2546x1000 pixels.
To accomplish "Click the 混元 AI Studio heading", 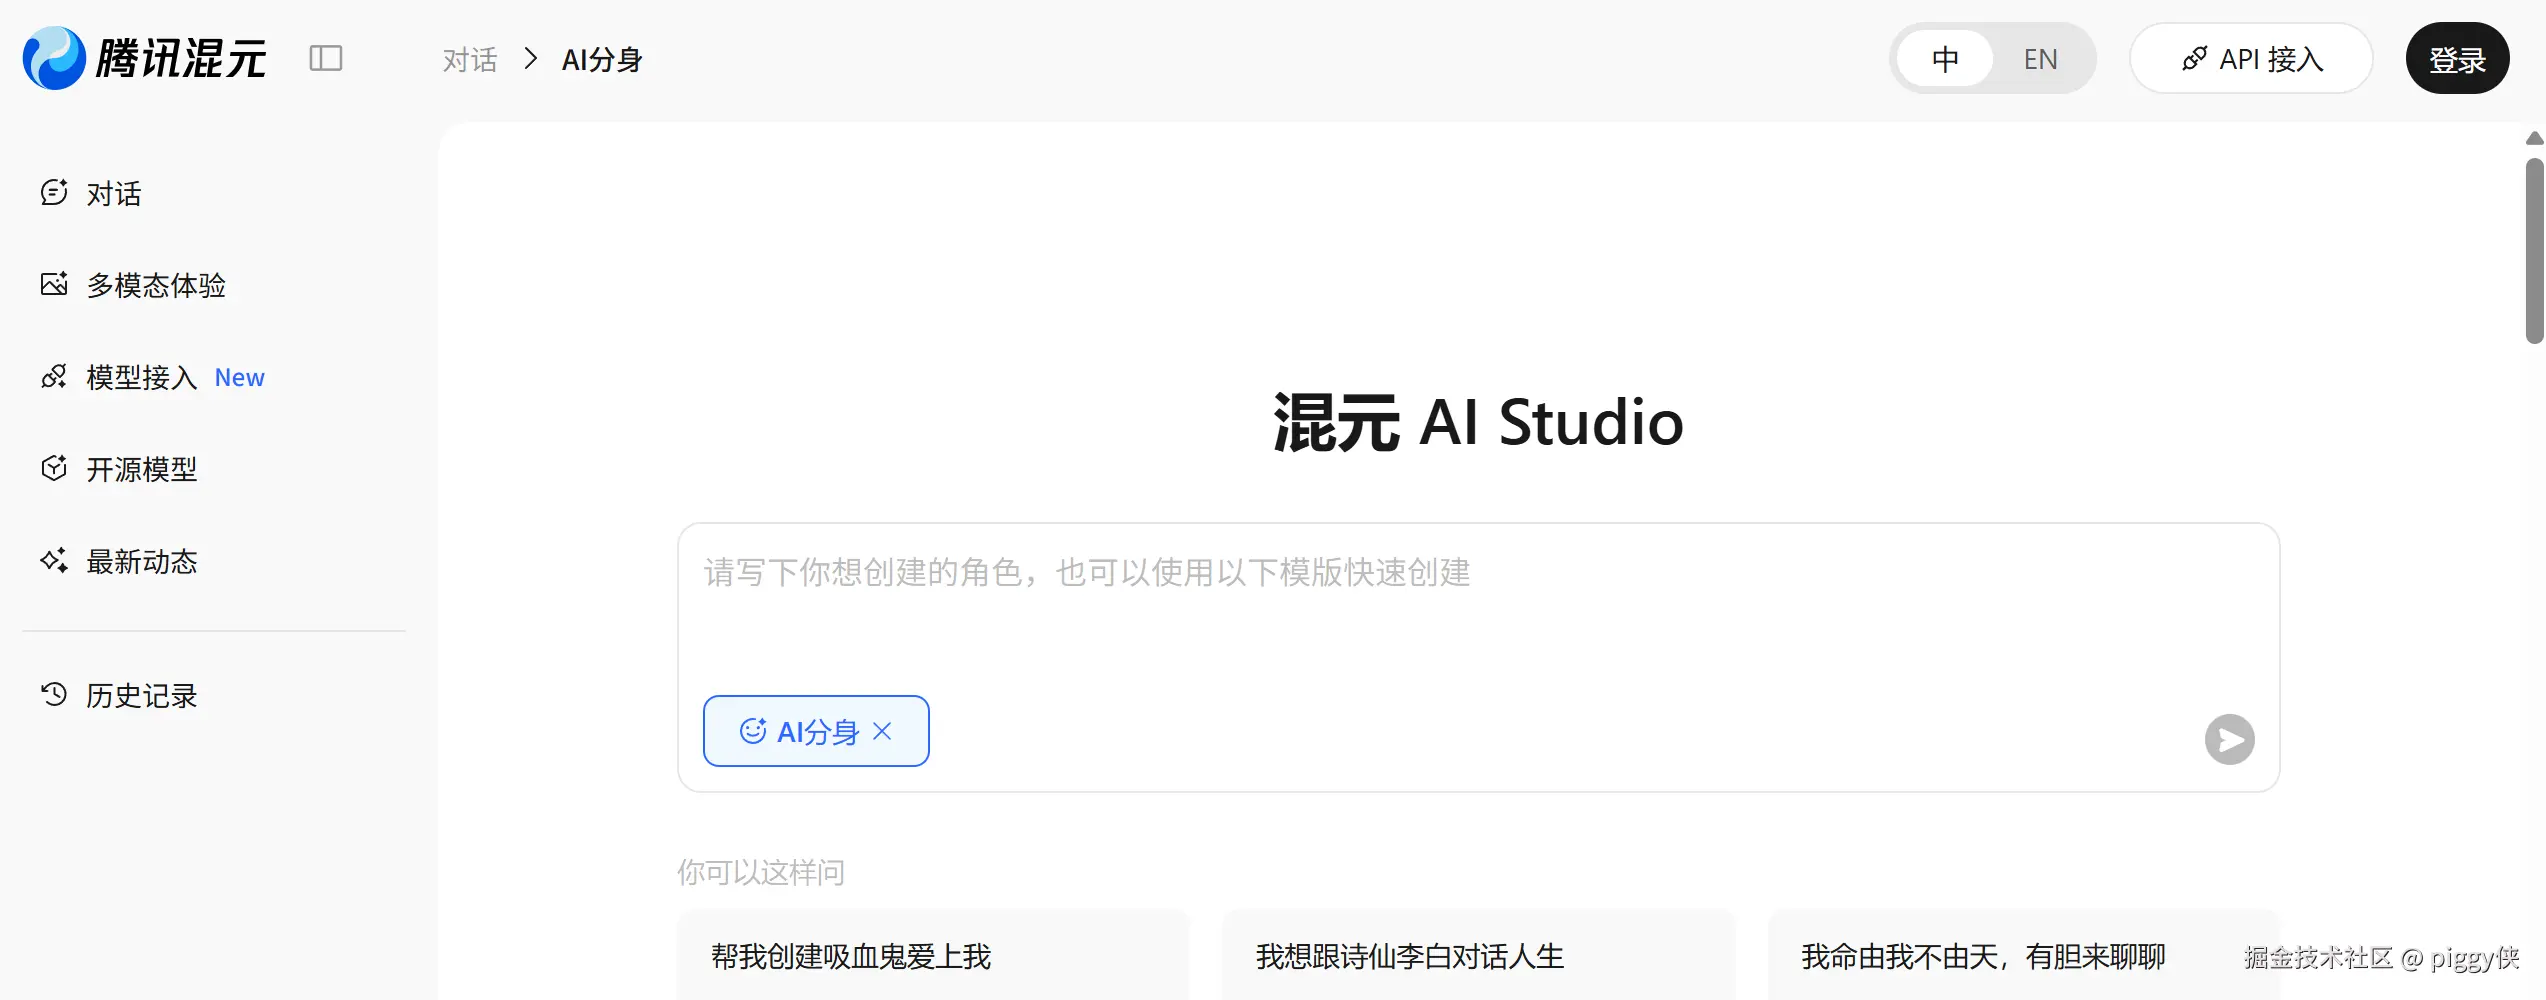I will coord(1478,422).
